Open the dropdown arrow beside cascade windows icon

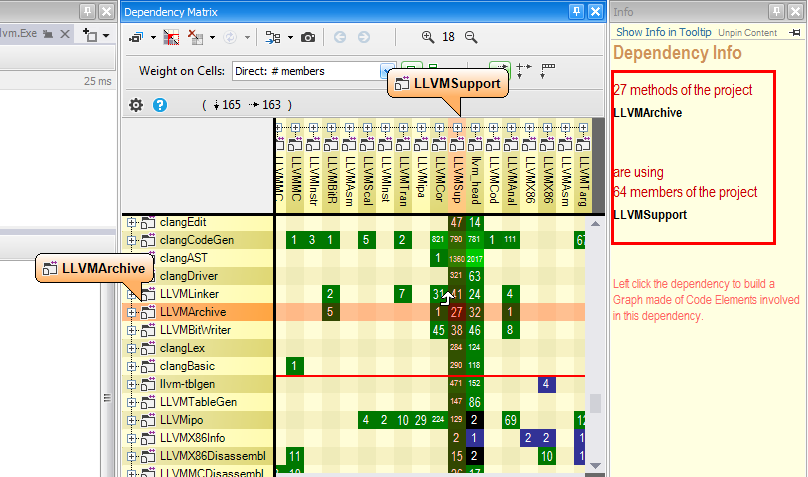click(x=153, y=38)
